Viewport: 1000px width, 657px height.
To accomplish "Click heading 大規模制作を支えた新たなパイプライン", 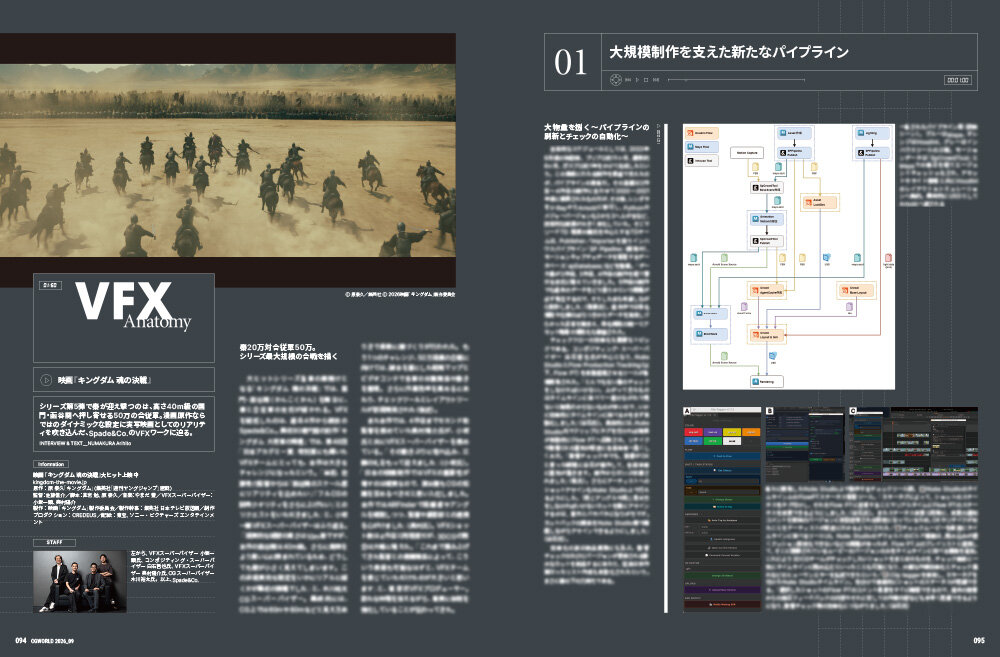I will point(728,52).
